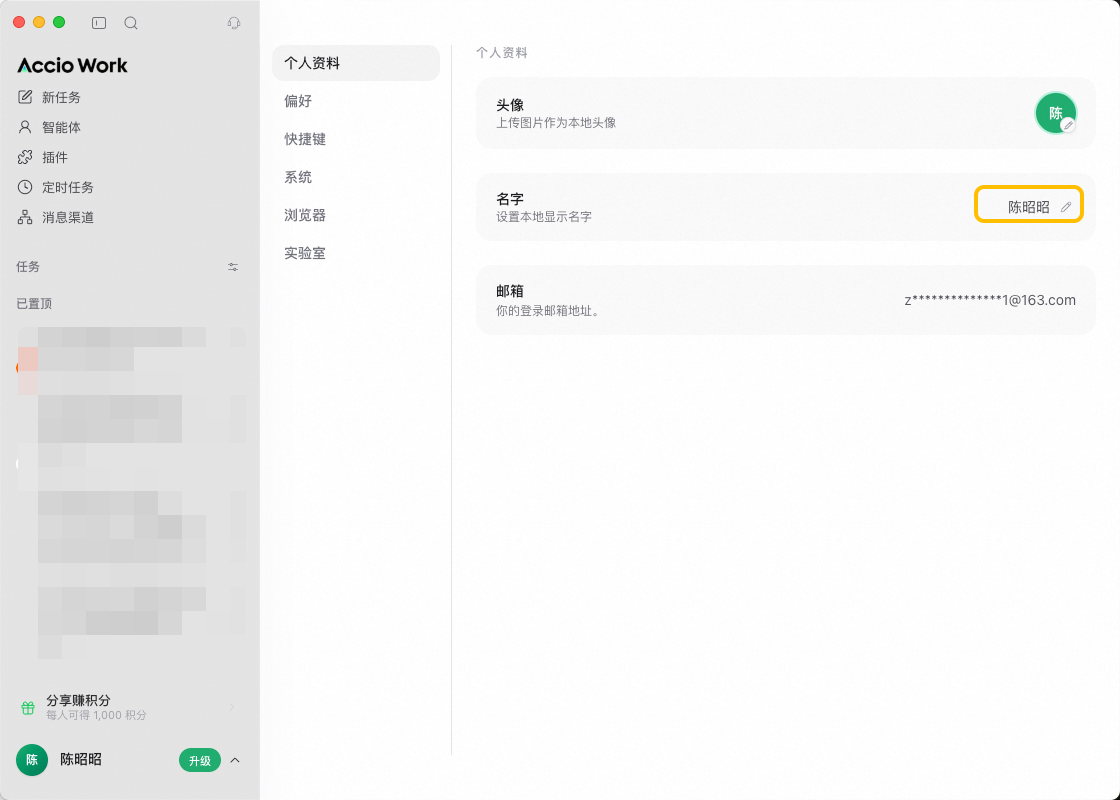Screen dimensions: 1120x800
Task: Click the gift icon for sharing points
Action: point(28,708)
